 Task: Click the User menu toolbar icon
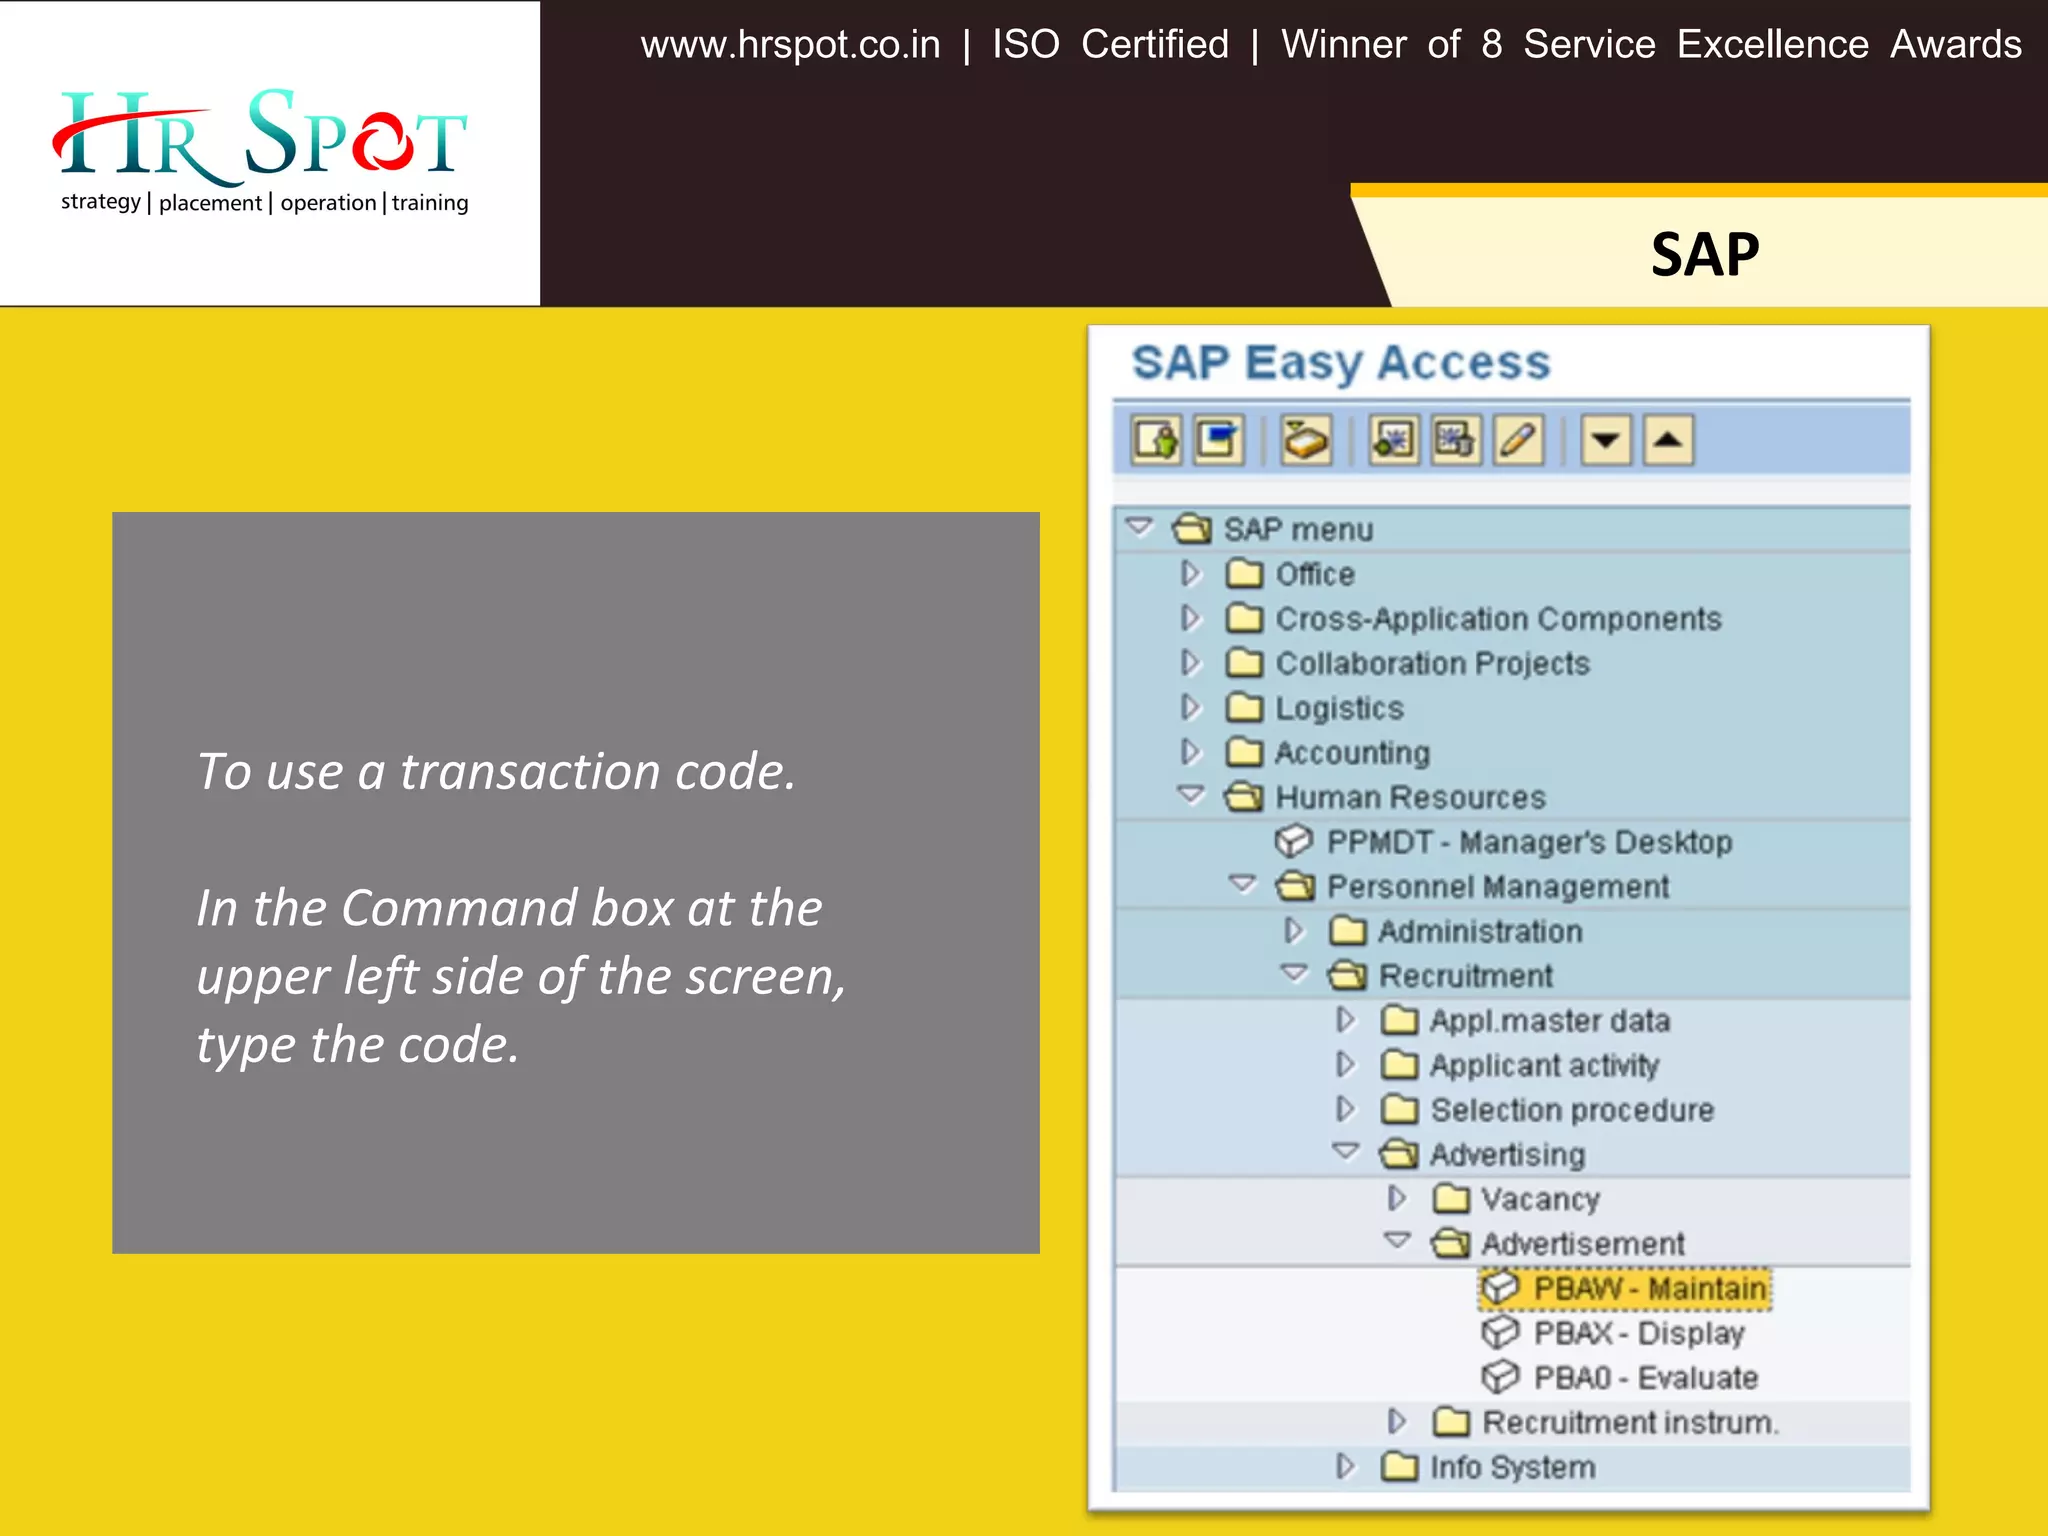(1156, 440)
